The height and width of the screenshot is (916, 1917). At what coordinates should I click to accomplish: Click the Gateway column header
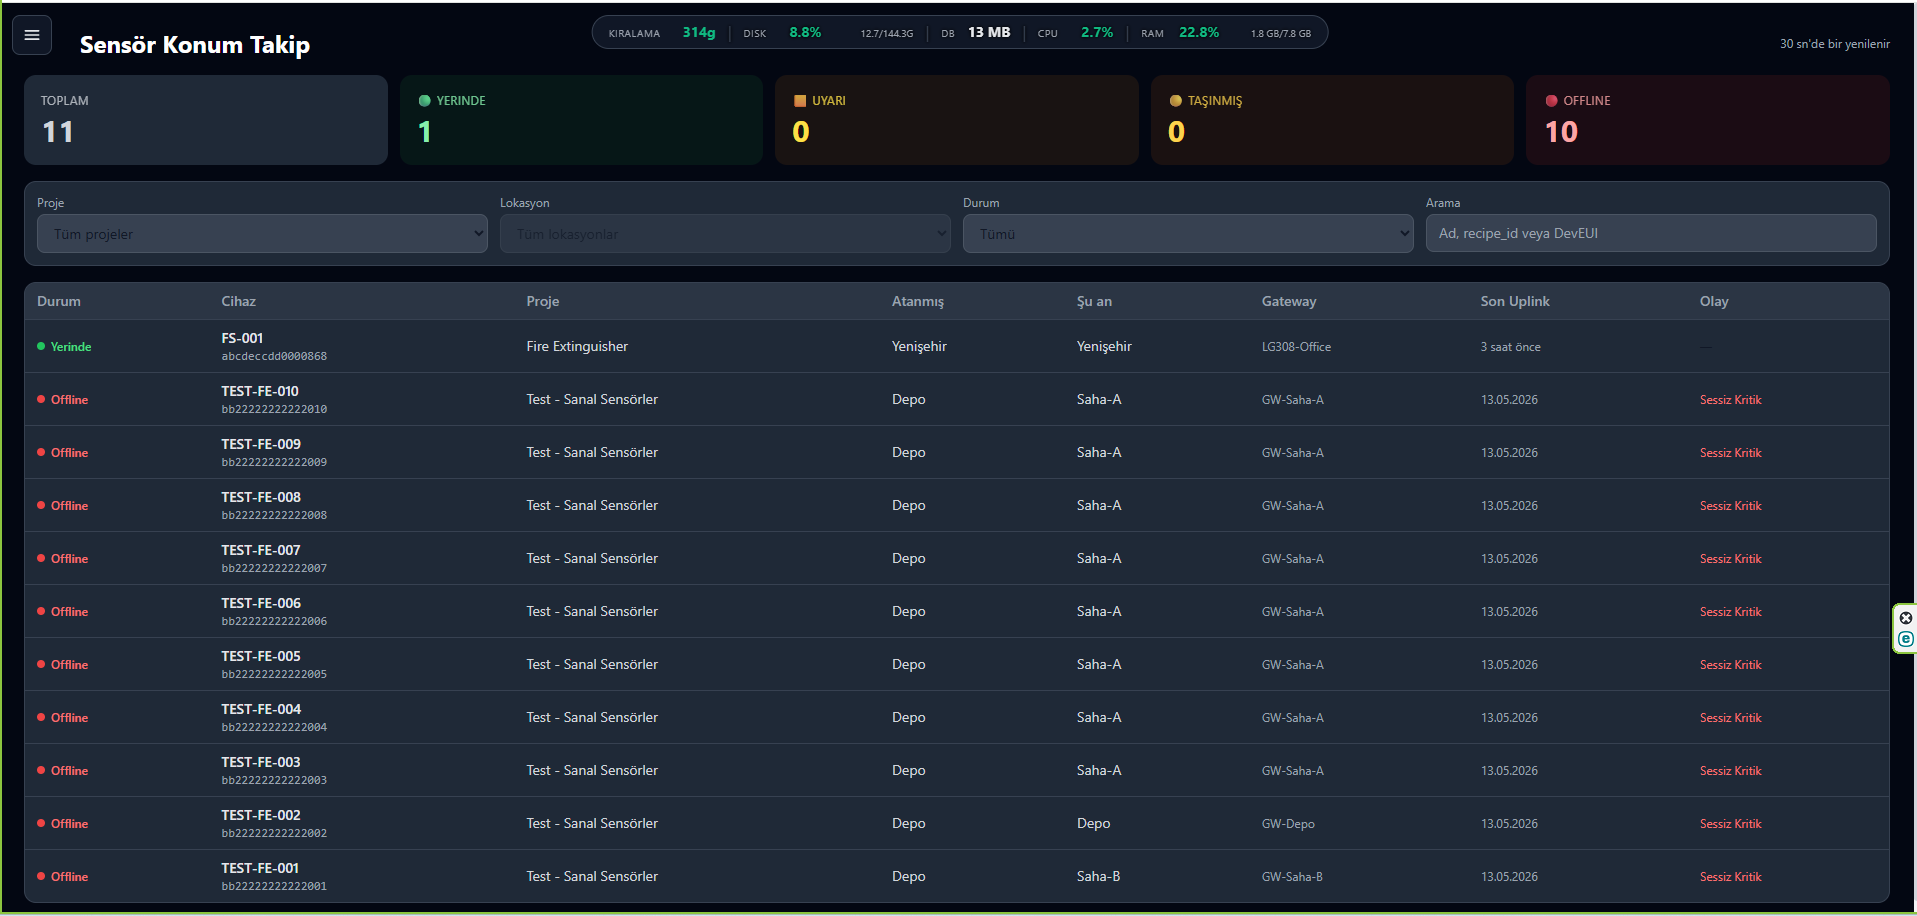1289,301
